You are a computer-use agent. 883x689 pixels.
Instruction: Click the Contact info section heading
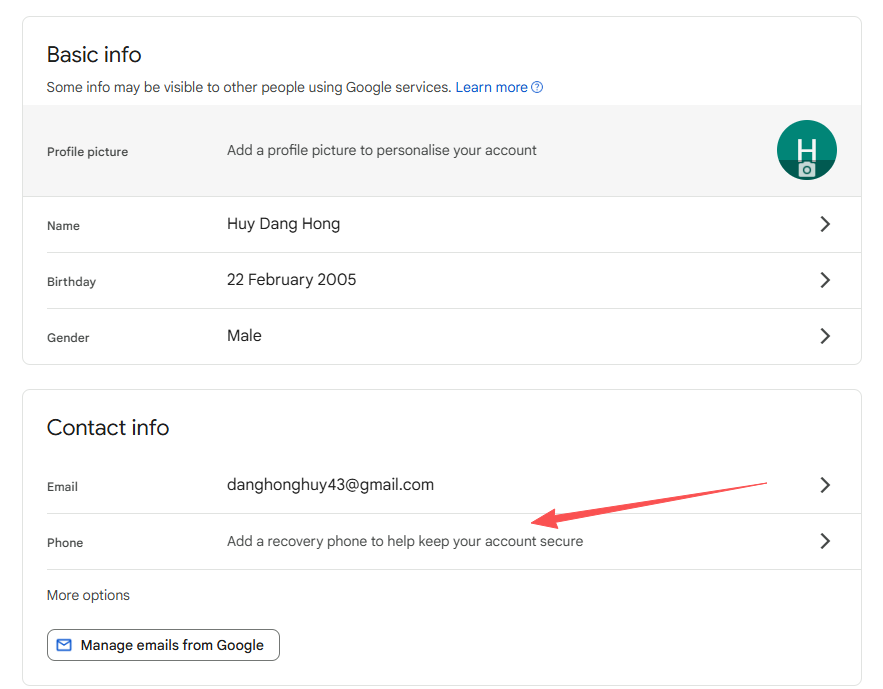point(108,427)
